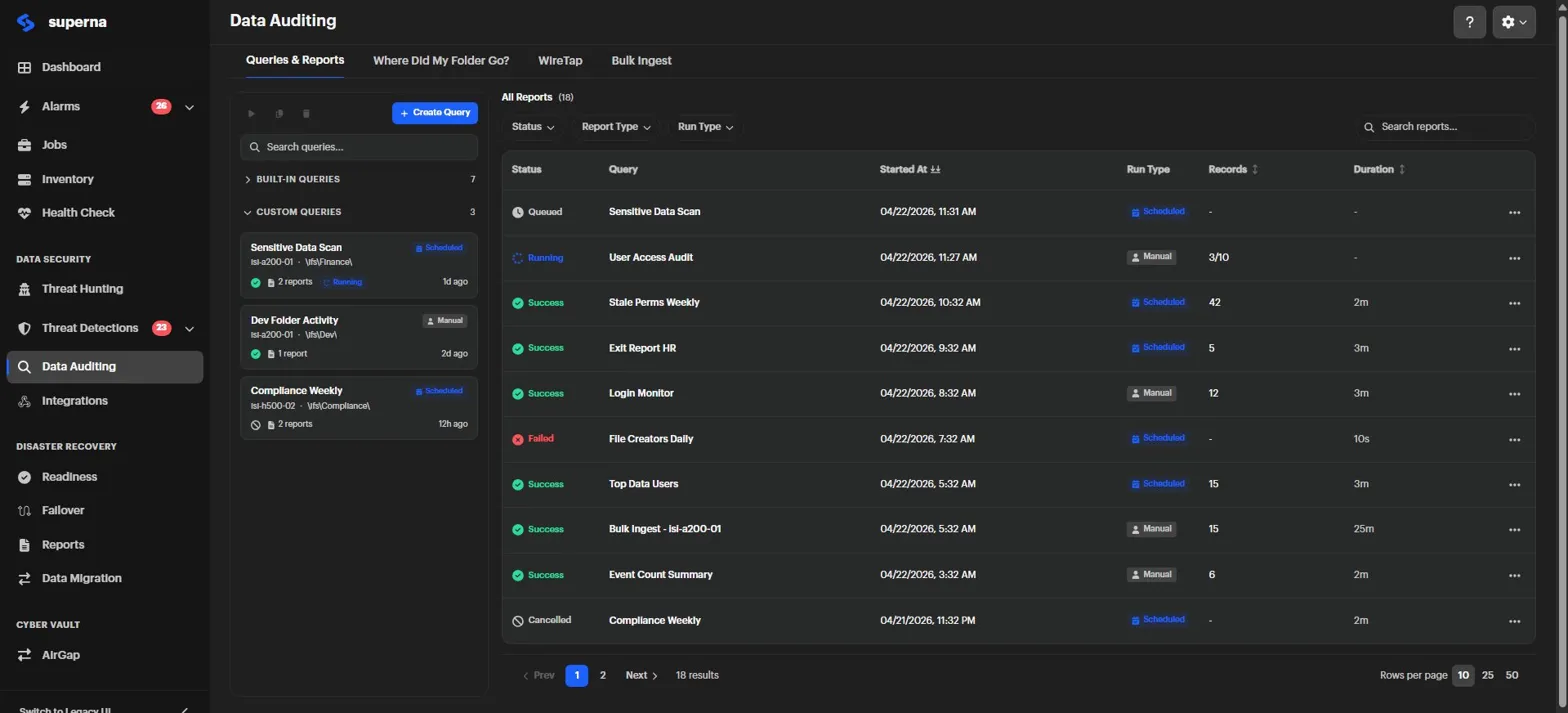The width and height of the screenshot is (1568, 713).
Task: Set rows per page to 50
Action: (x=1512, y=675)
